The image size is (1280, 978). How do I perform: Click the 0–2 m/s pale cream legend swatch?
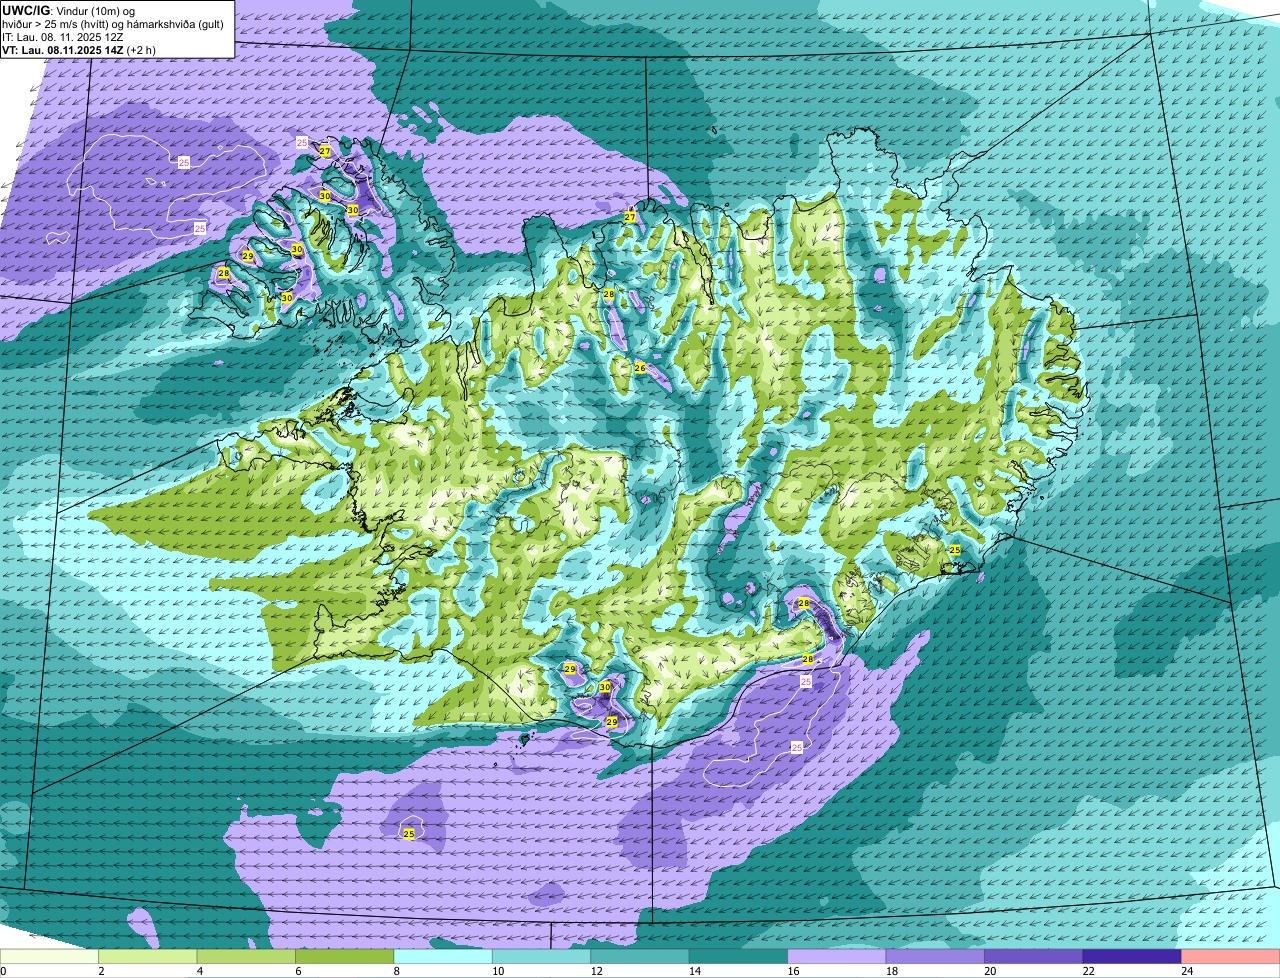[50, 957]
